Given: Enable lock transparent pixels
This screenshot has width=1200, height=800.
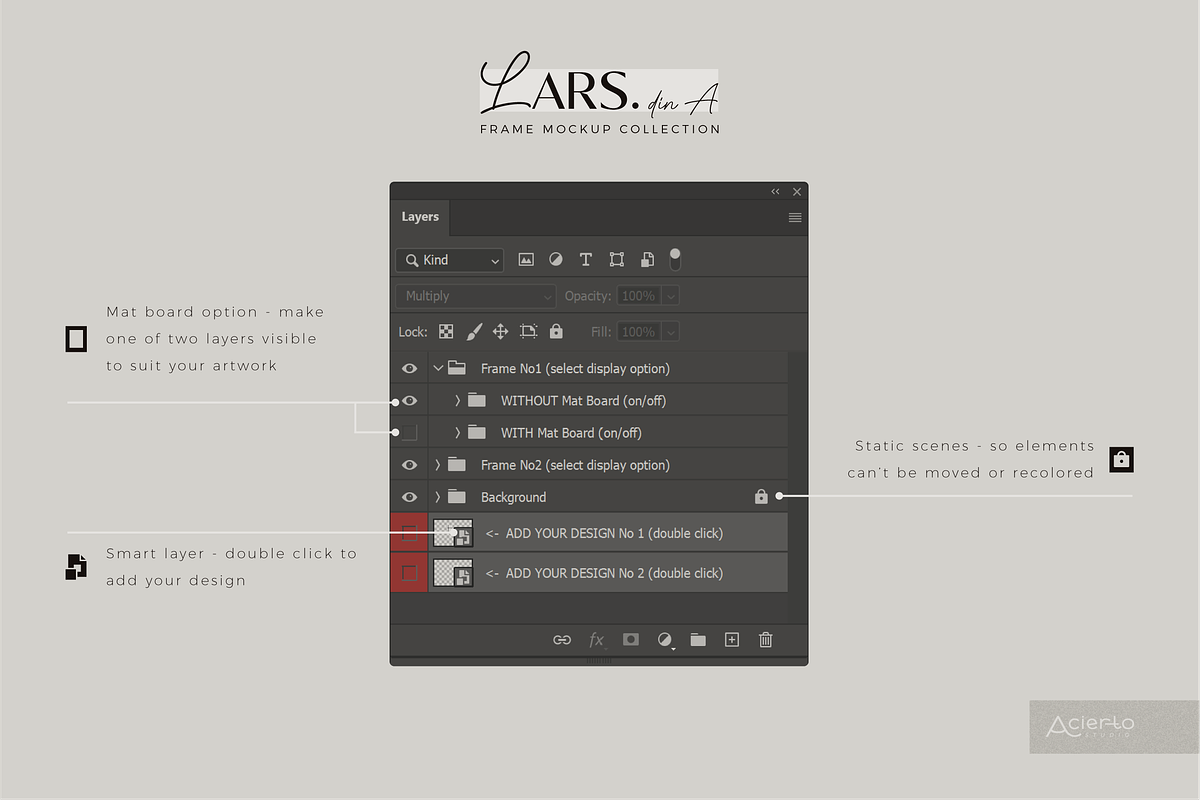Looking at the screenshot, I should [x=445, y=331].
